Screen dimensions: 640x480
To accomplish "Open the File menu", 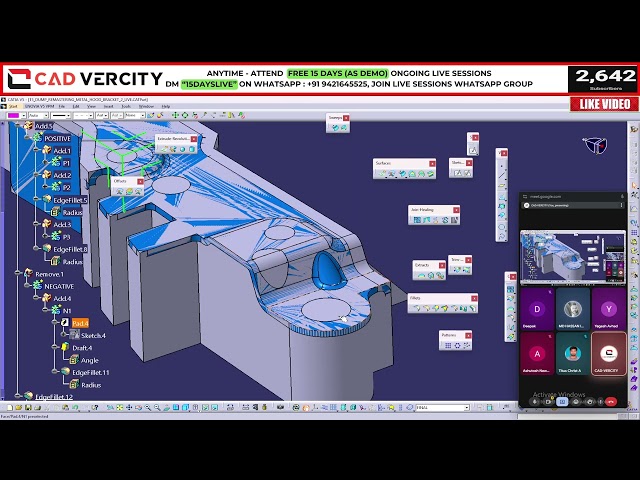I will tap(62, 107).
